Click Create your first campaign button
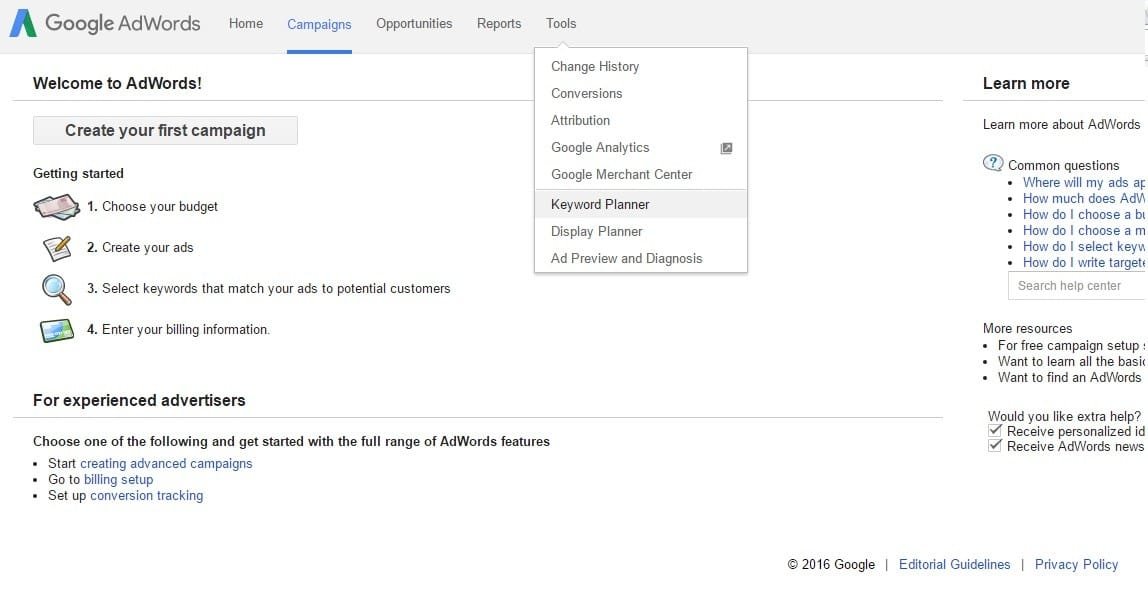Viewport: 1148px width, 608px height. (x=165, y=130)
